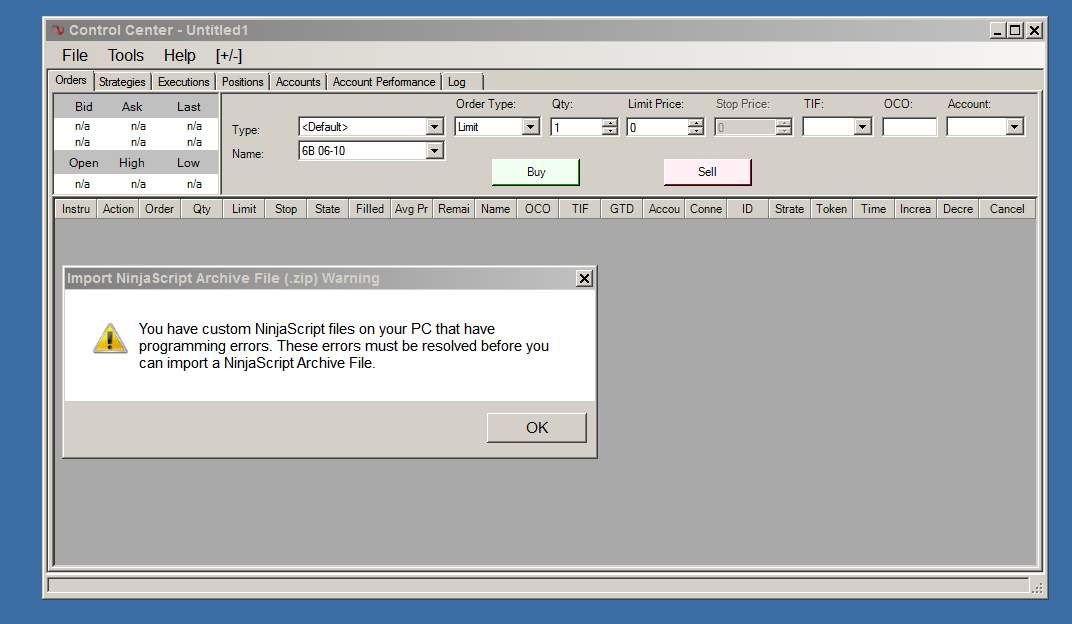Switch to the Positions tab
The height and width of the screenshot is (624, 1072).
[242, 82]
